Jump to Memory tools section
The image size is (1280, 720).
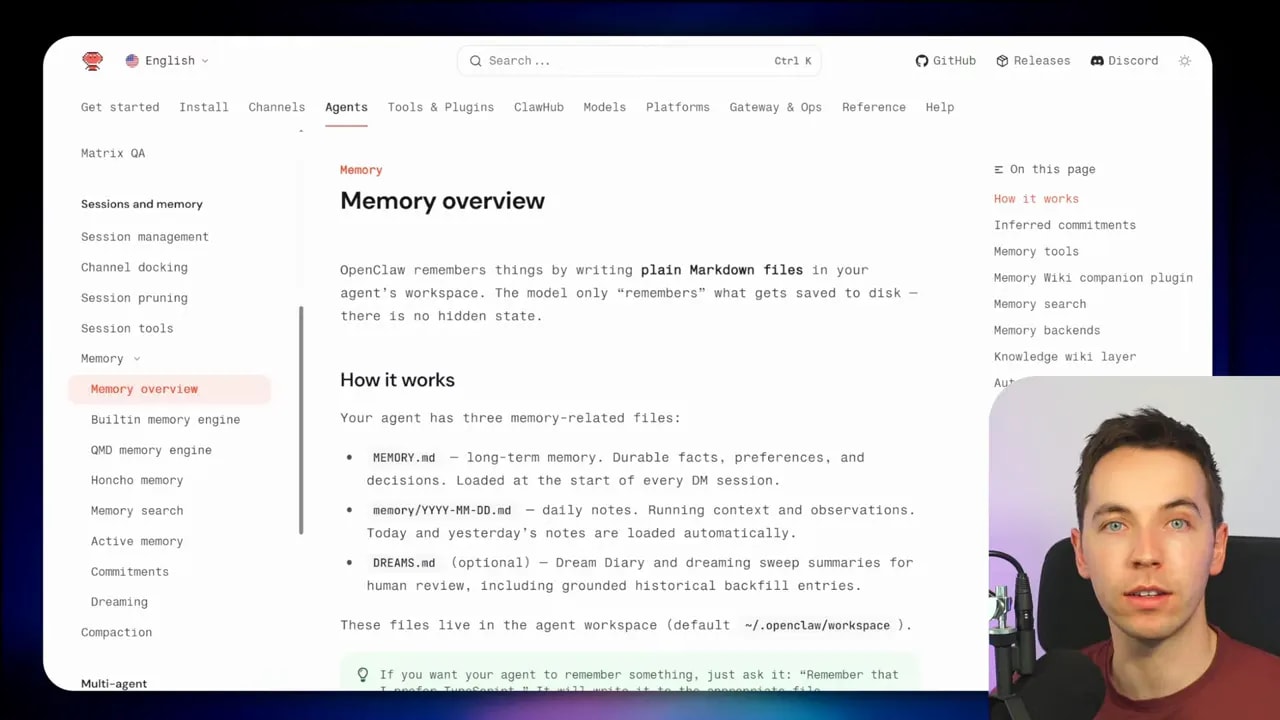1036,251
